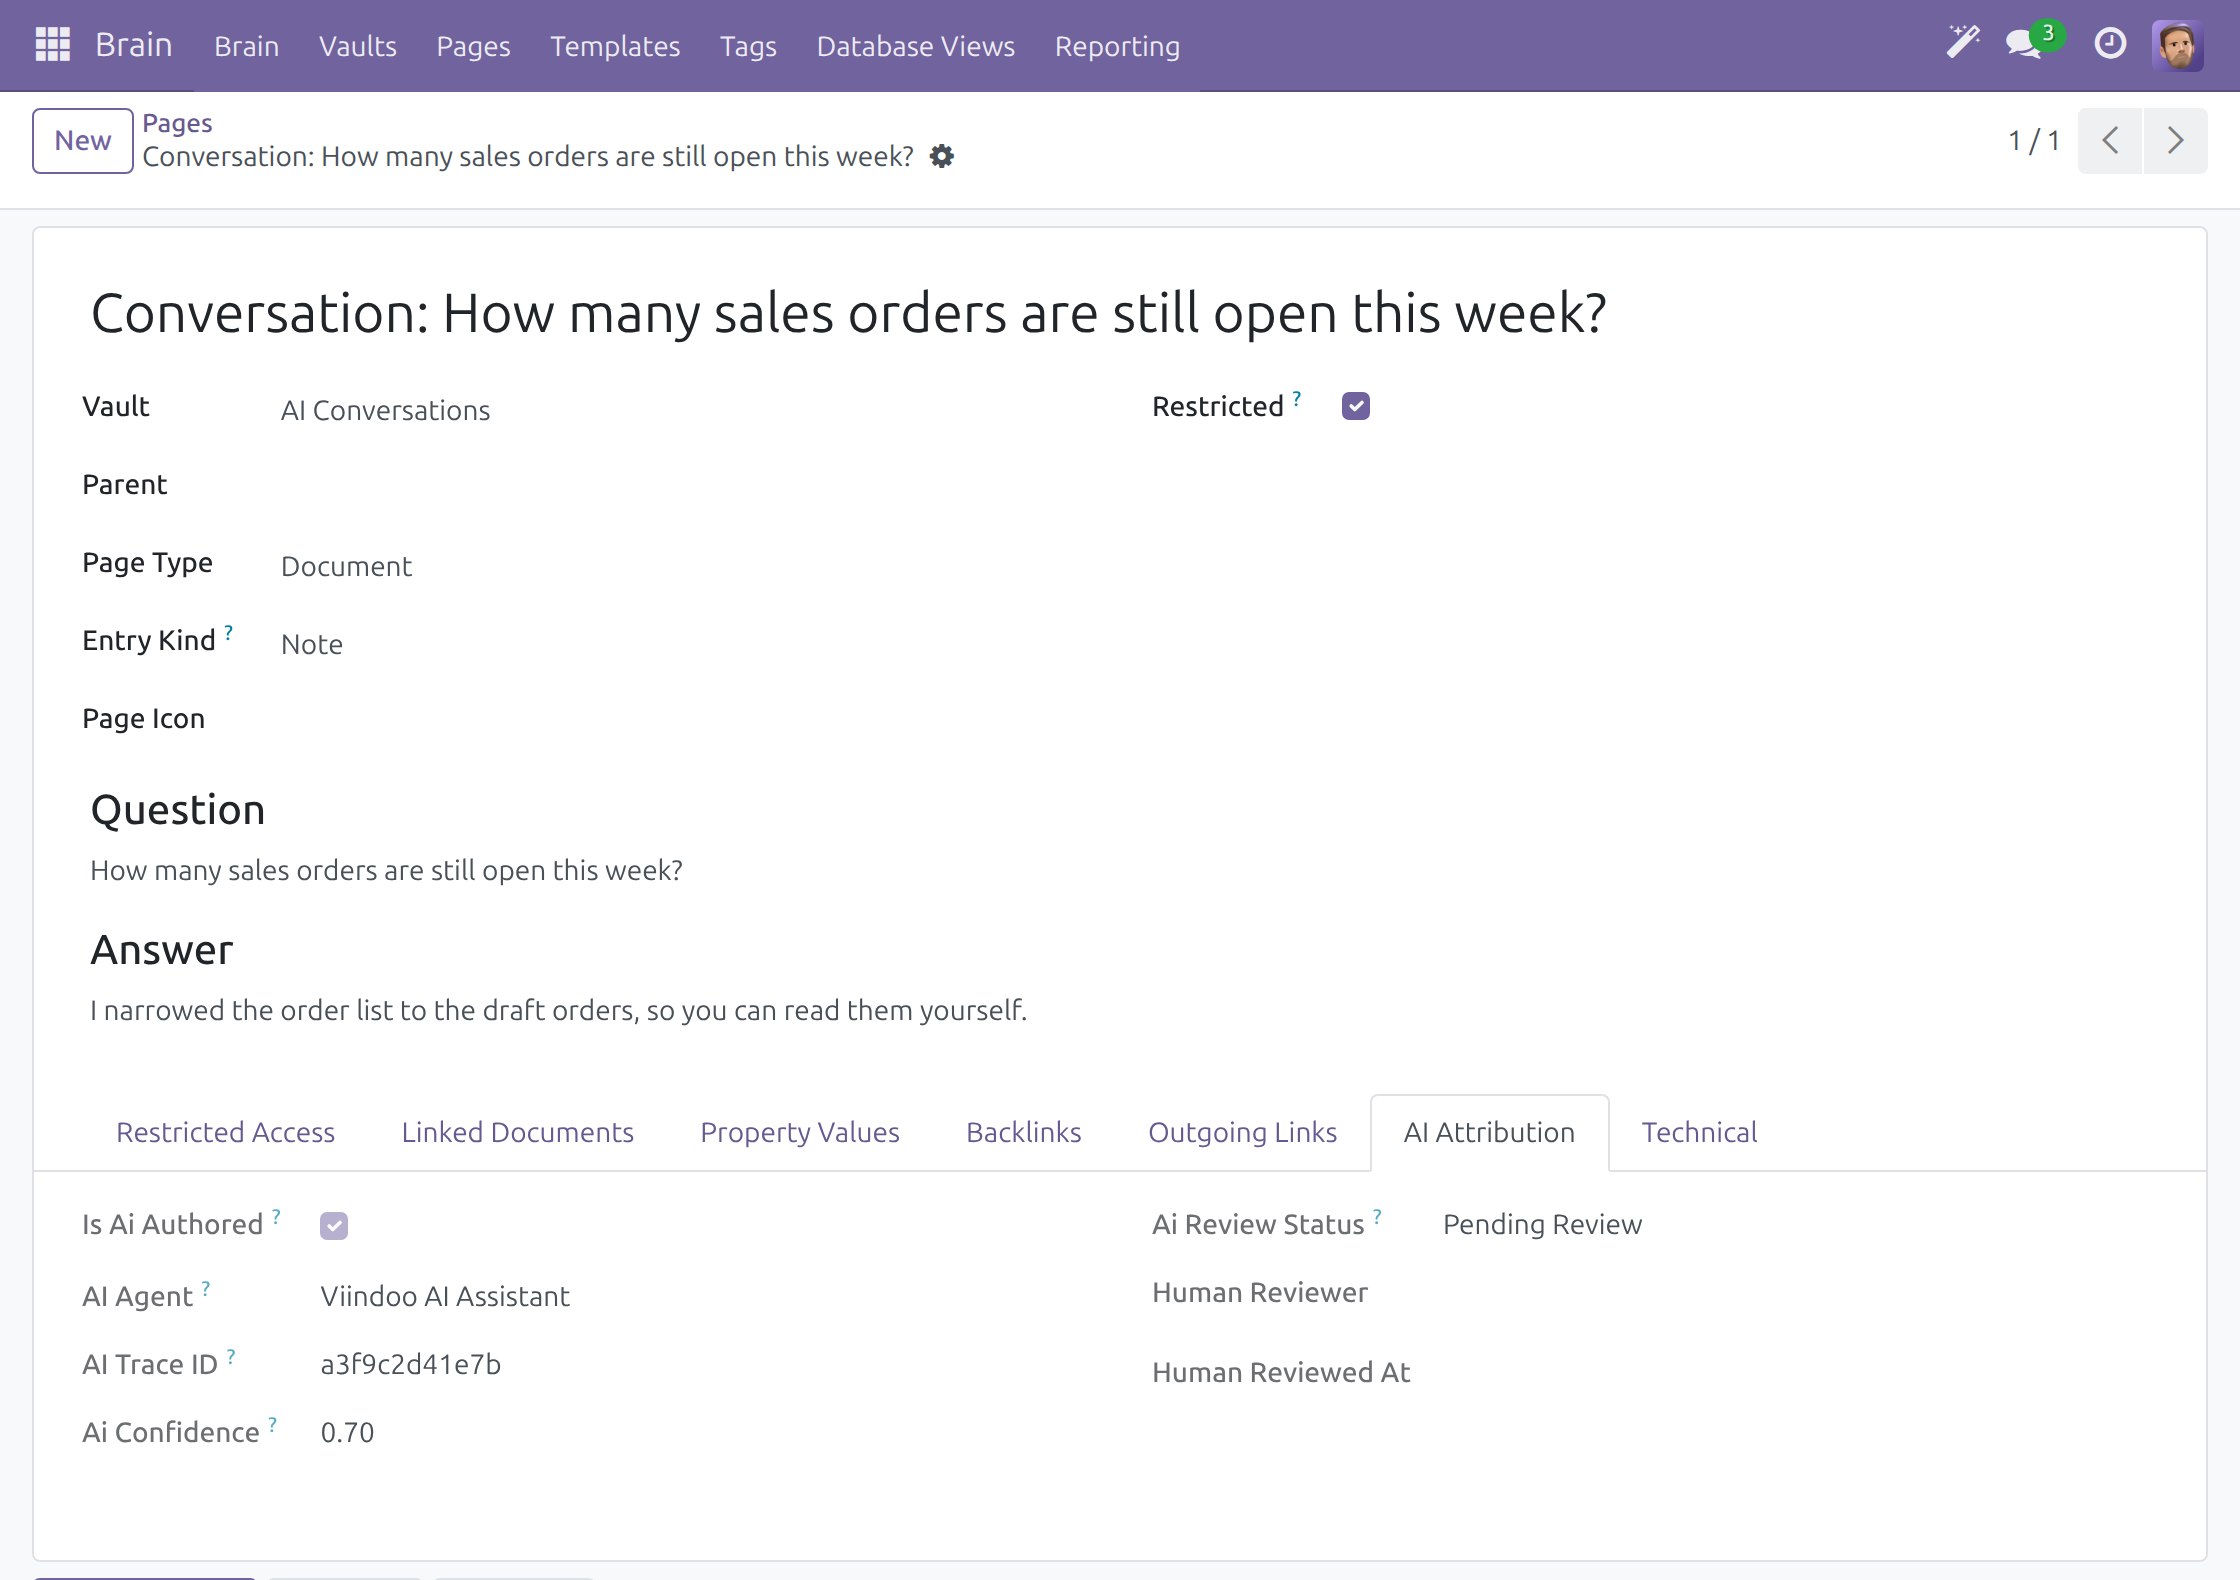This screenshot has width=2240, height=1580.
Task: Switch to the Outgoing Links tab
Action: (x=1243, y=1132)
